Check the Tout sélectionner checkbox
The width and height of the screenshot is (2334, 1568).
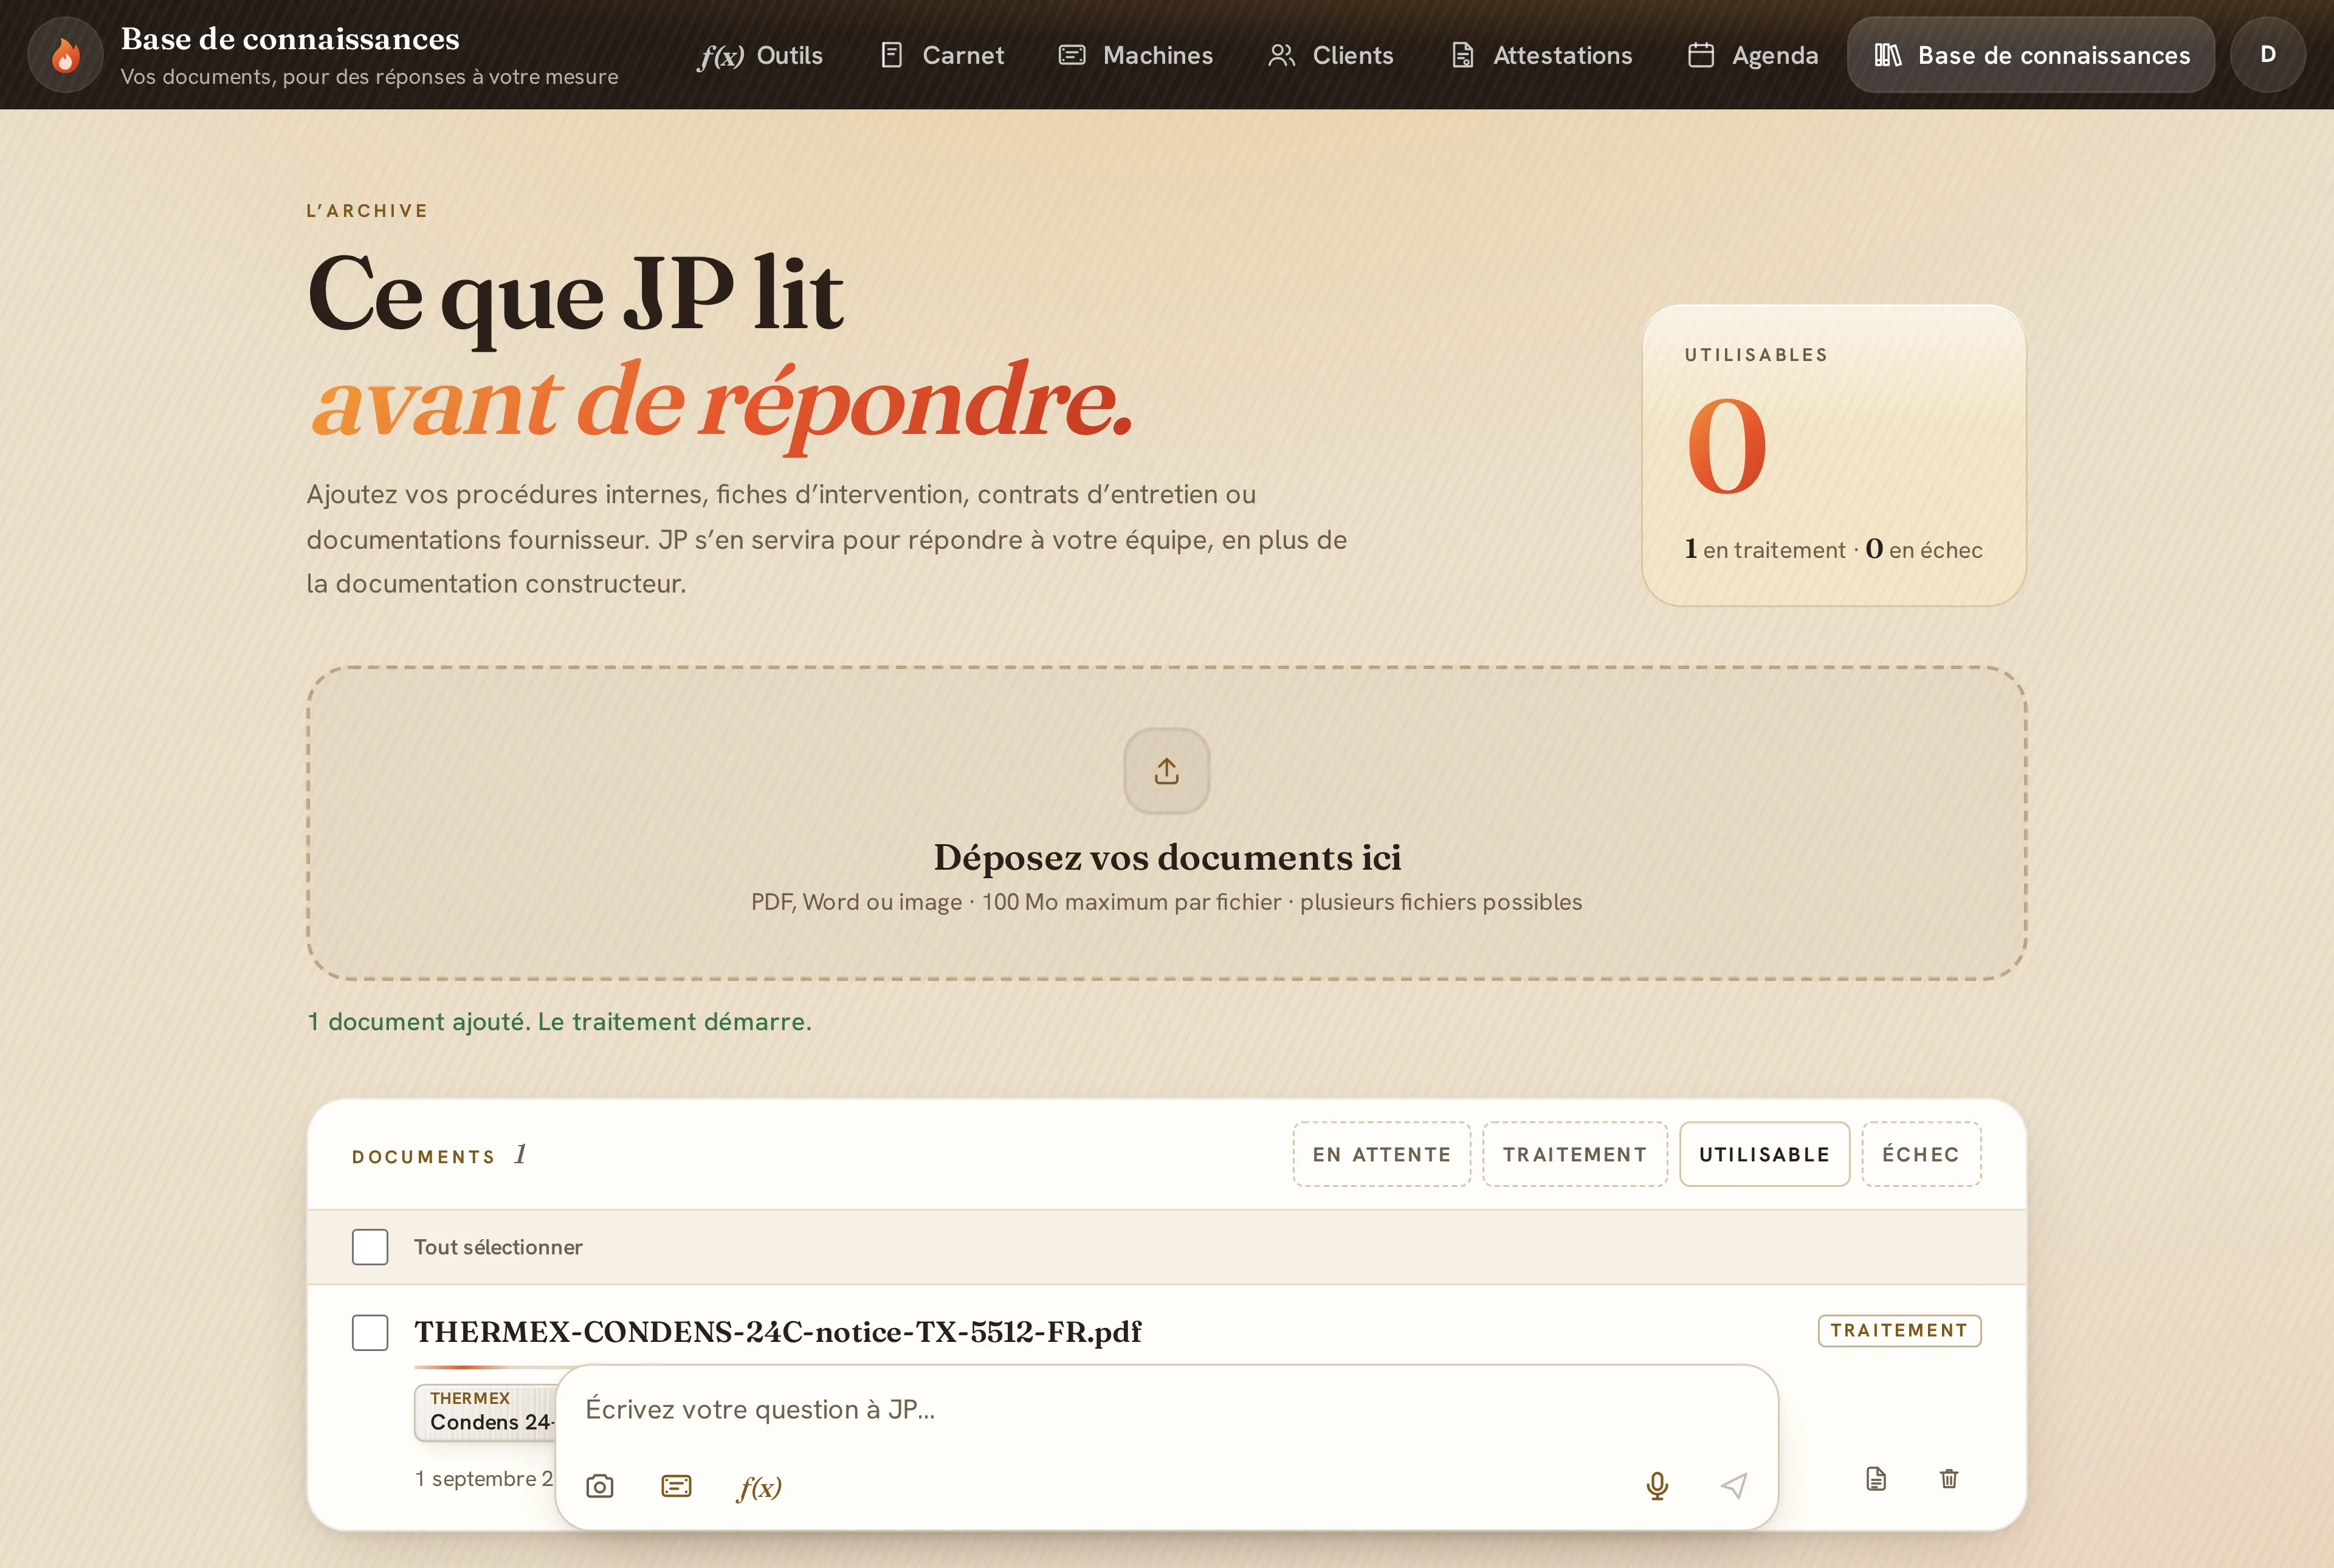(x=370, y=1247)
